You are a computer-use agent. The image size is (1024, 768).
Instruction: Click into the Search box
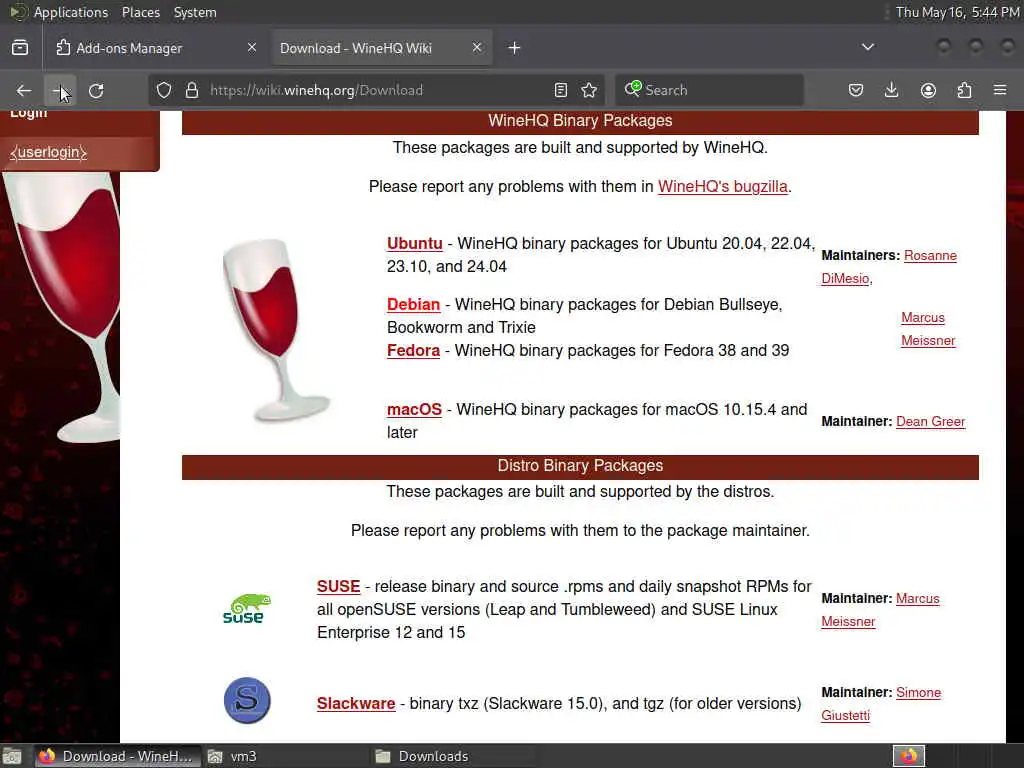point(709,90)
